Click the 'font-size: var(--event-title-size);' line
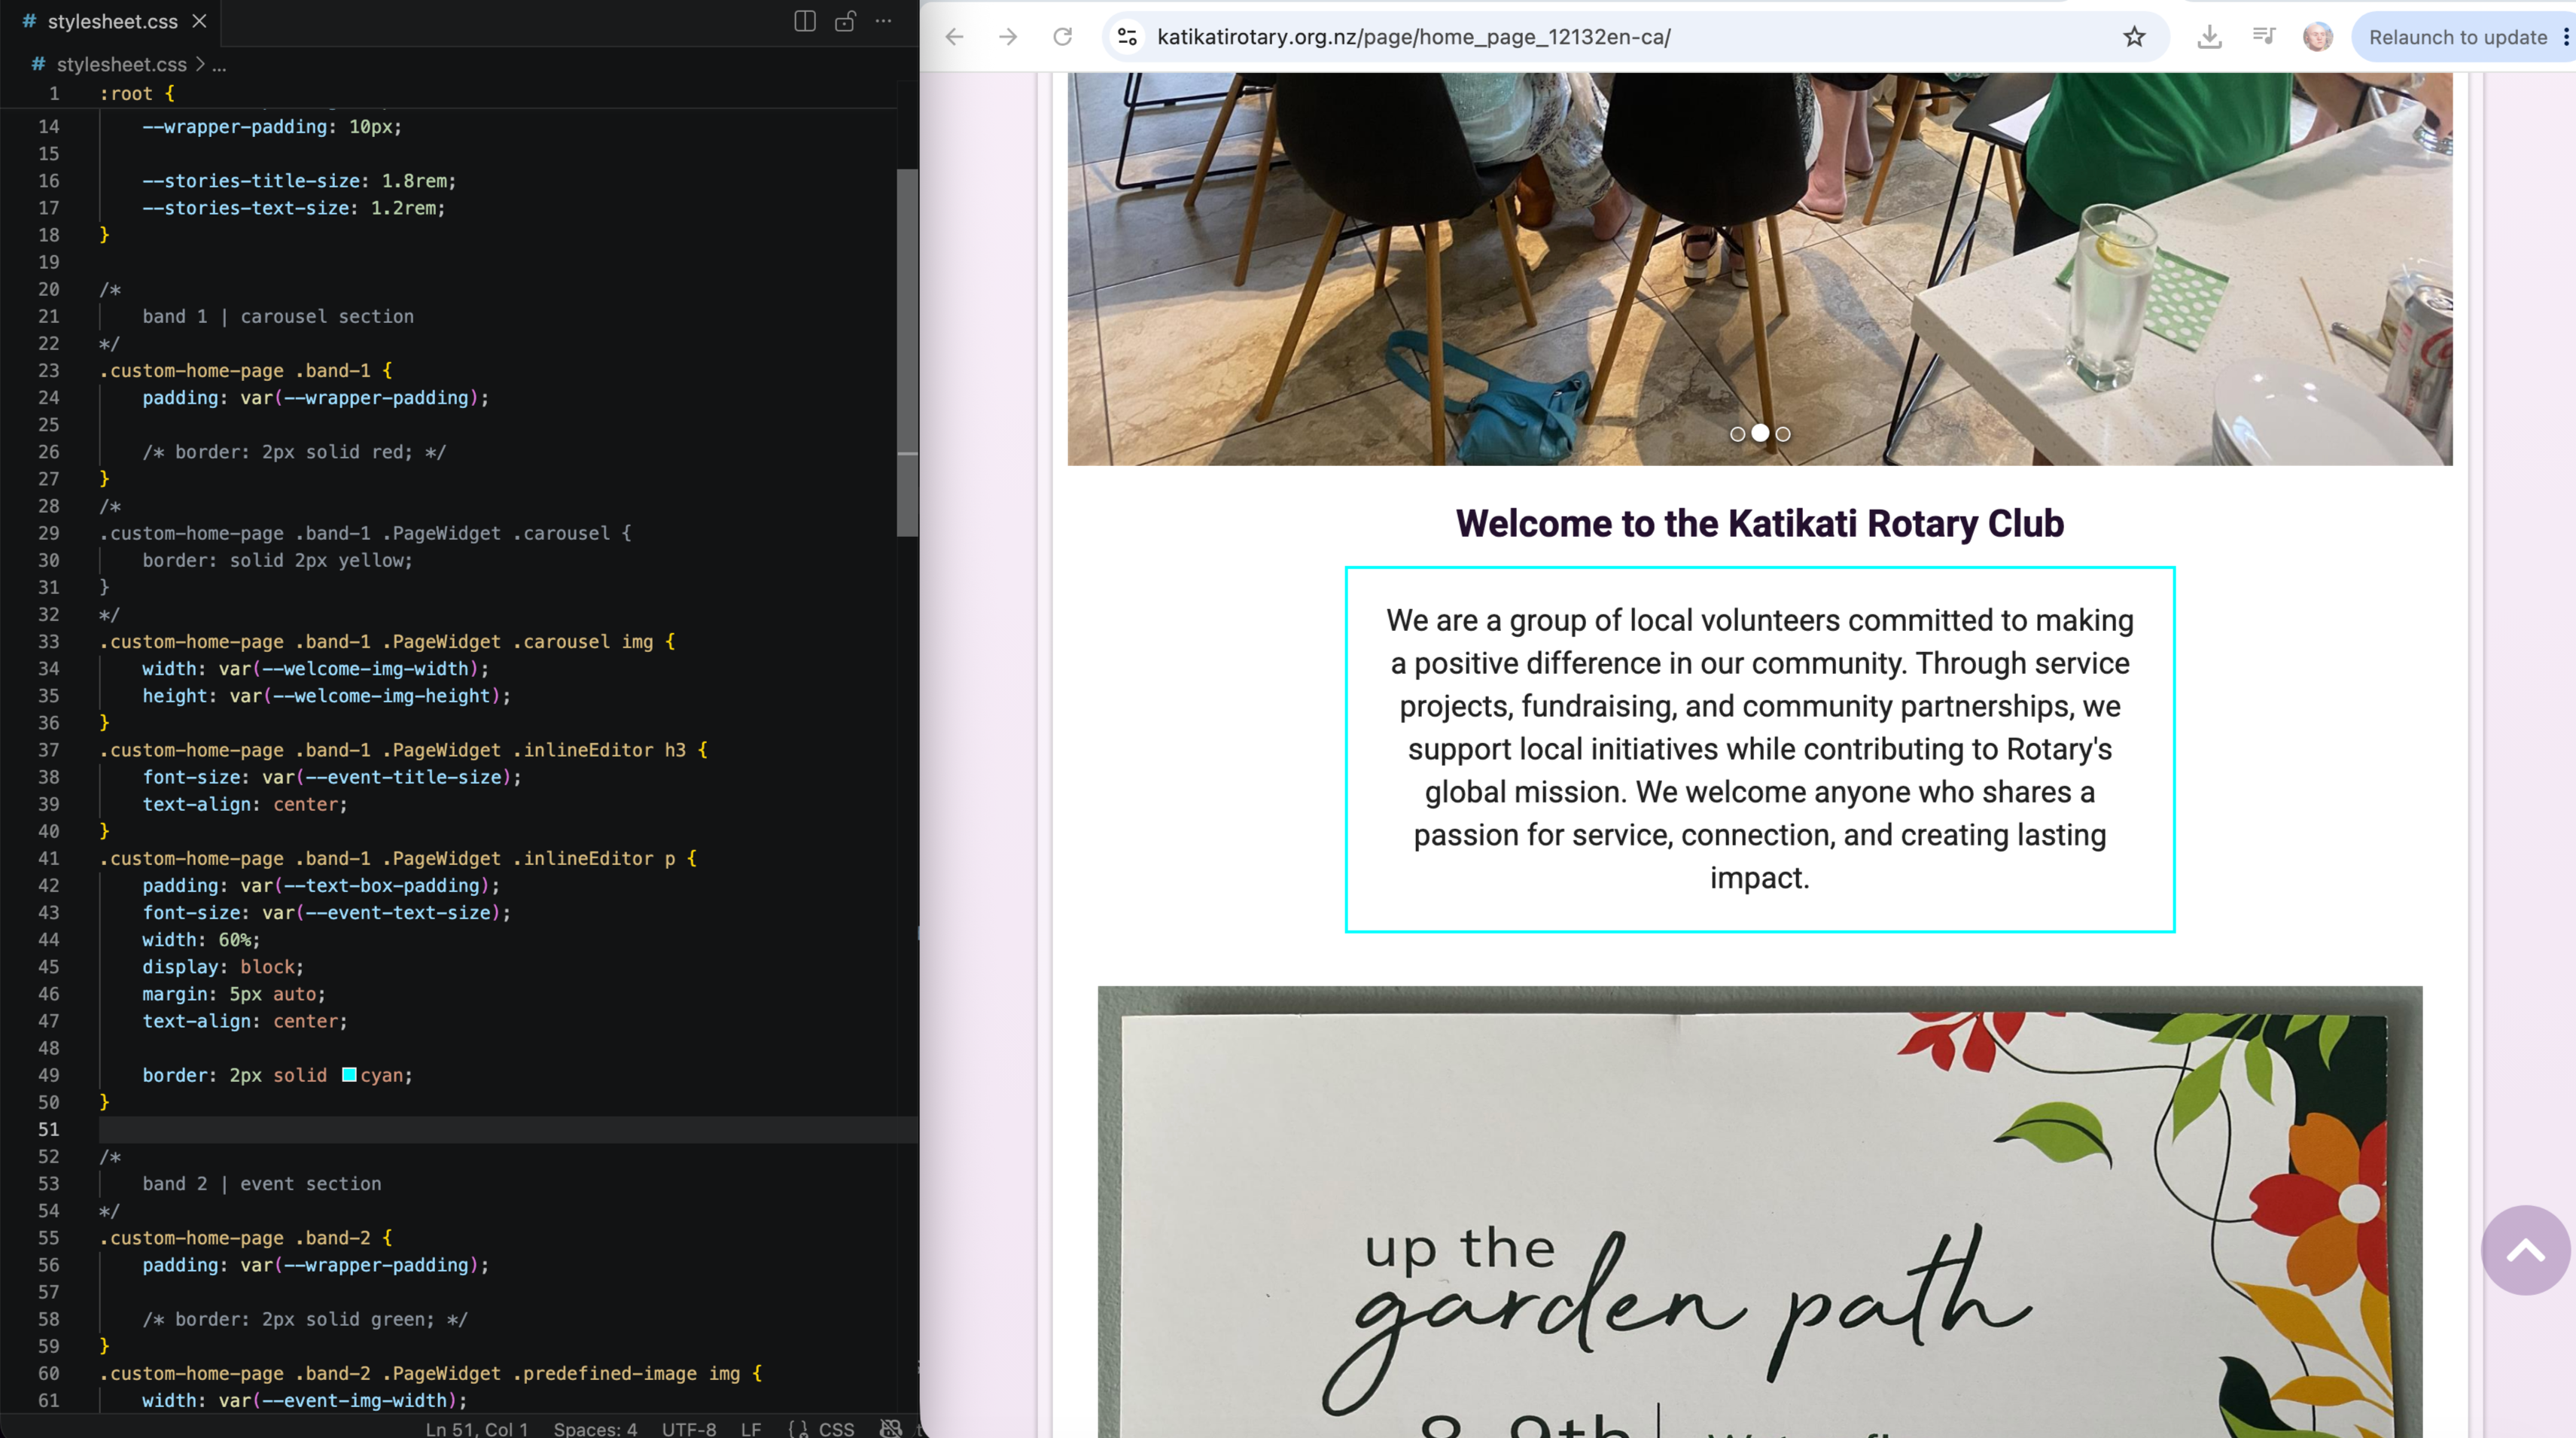This screenshot has width=2576, height=1438. point(332,776)
